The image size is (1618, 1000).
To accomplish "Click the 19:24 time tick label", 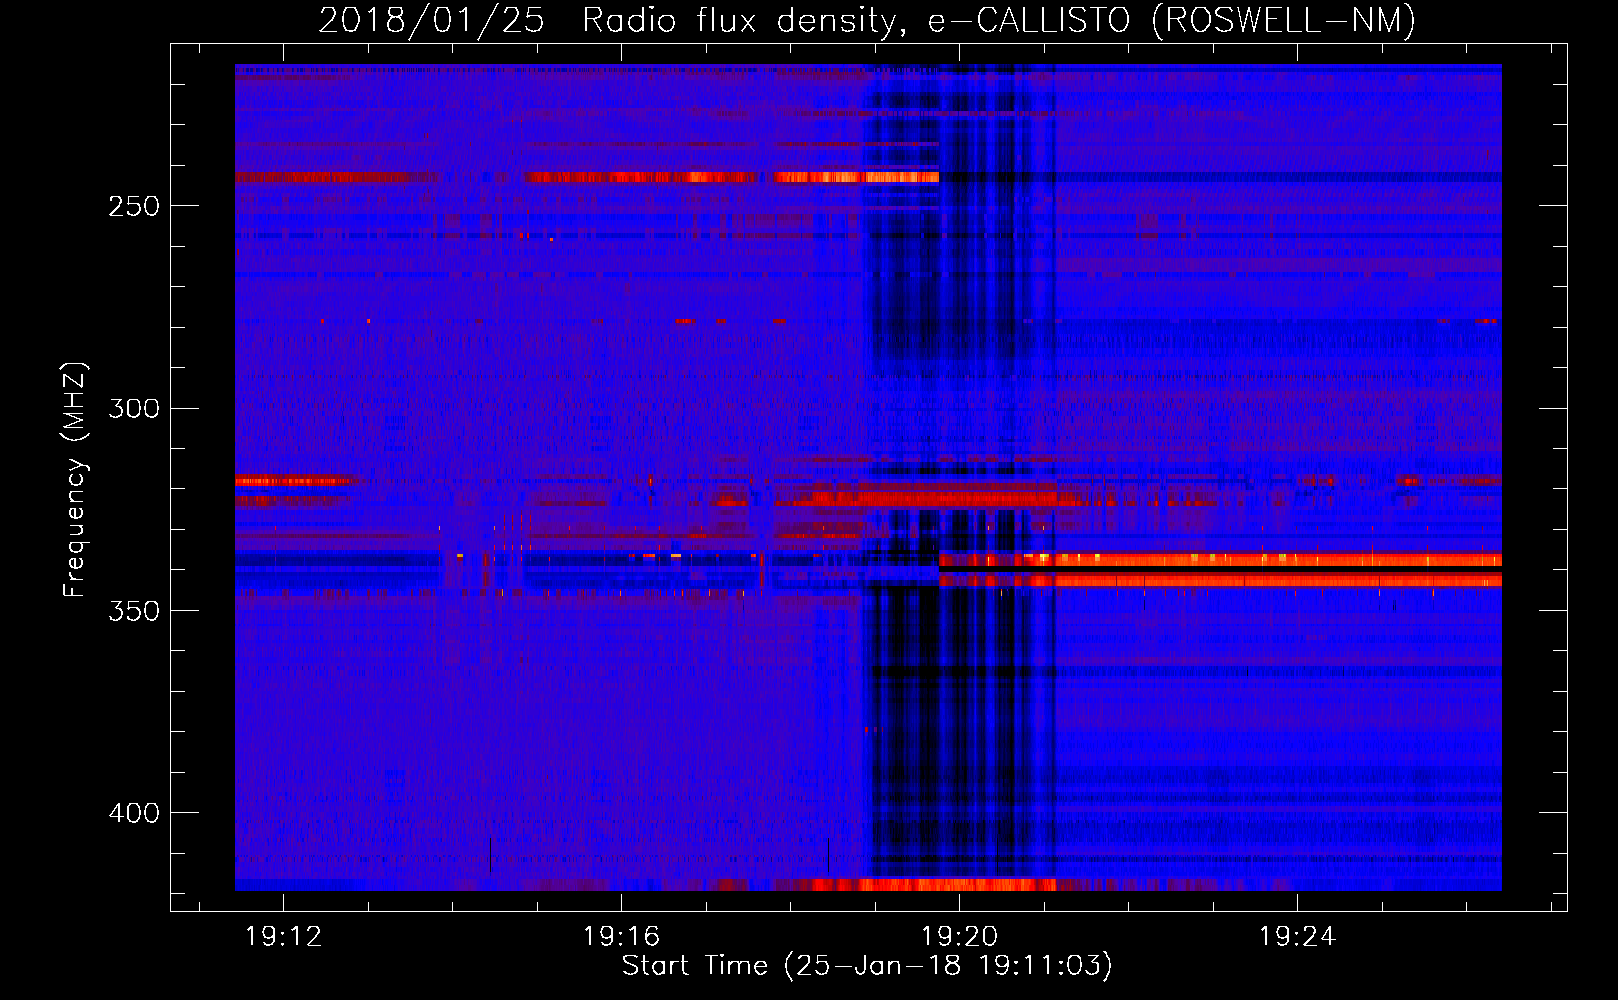I will [1297, 937].
